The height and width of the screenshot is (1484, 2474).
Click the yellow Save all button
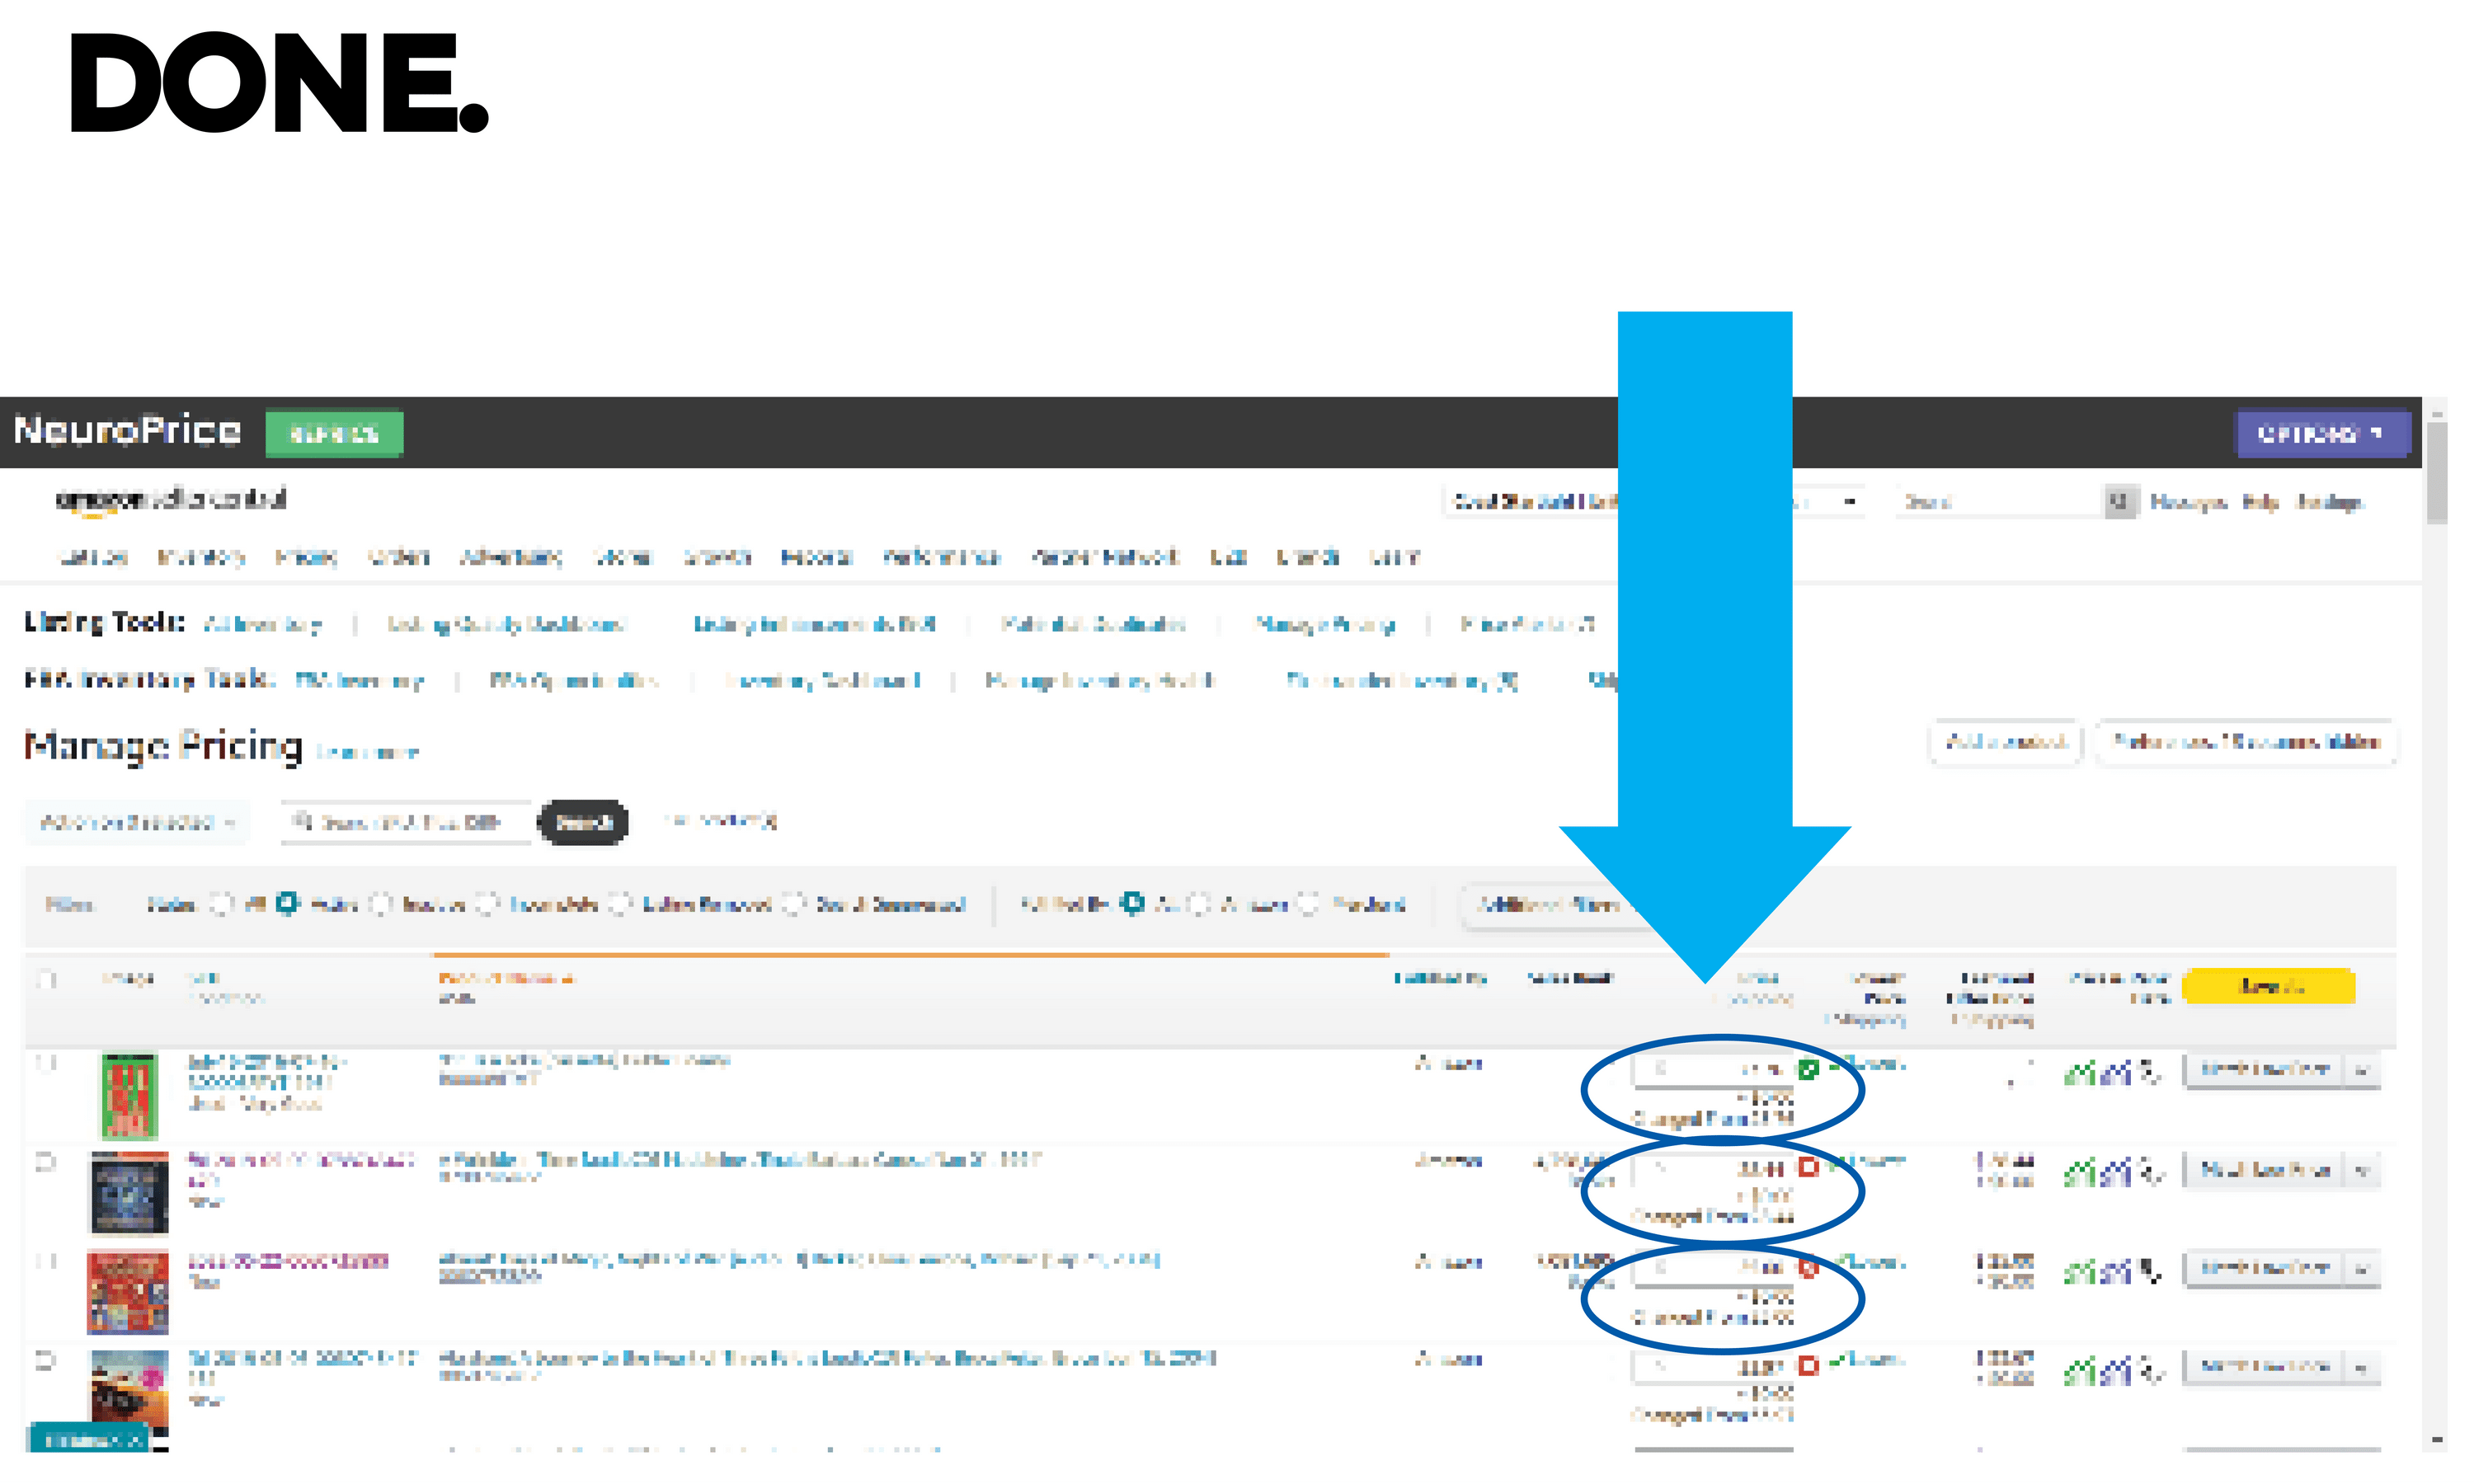pos(2267,986)
